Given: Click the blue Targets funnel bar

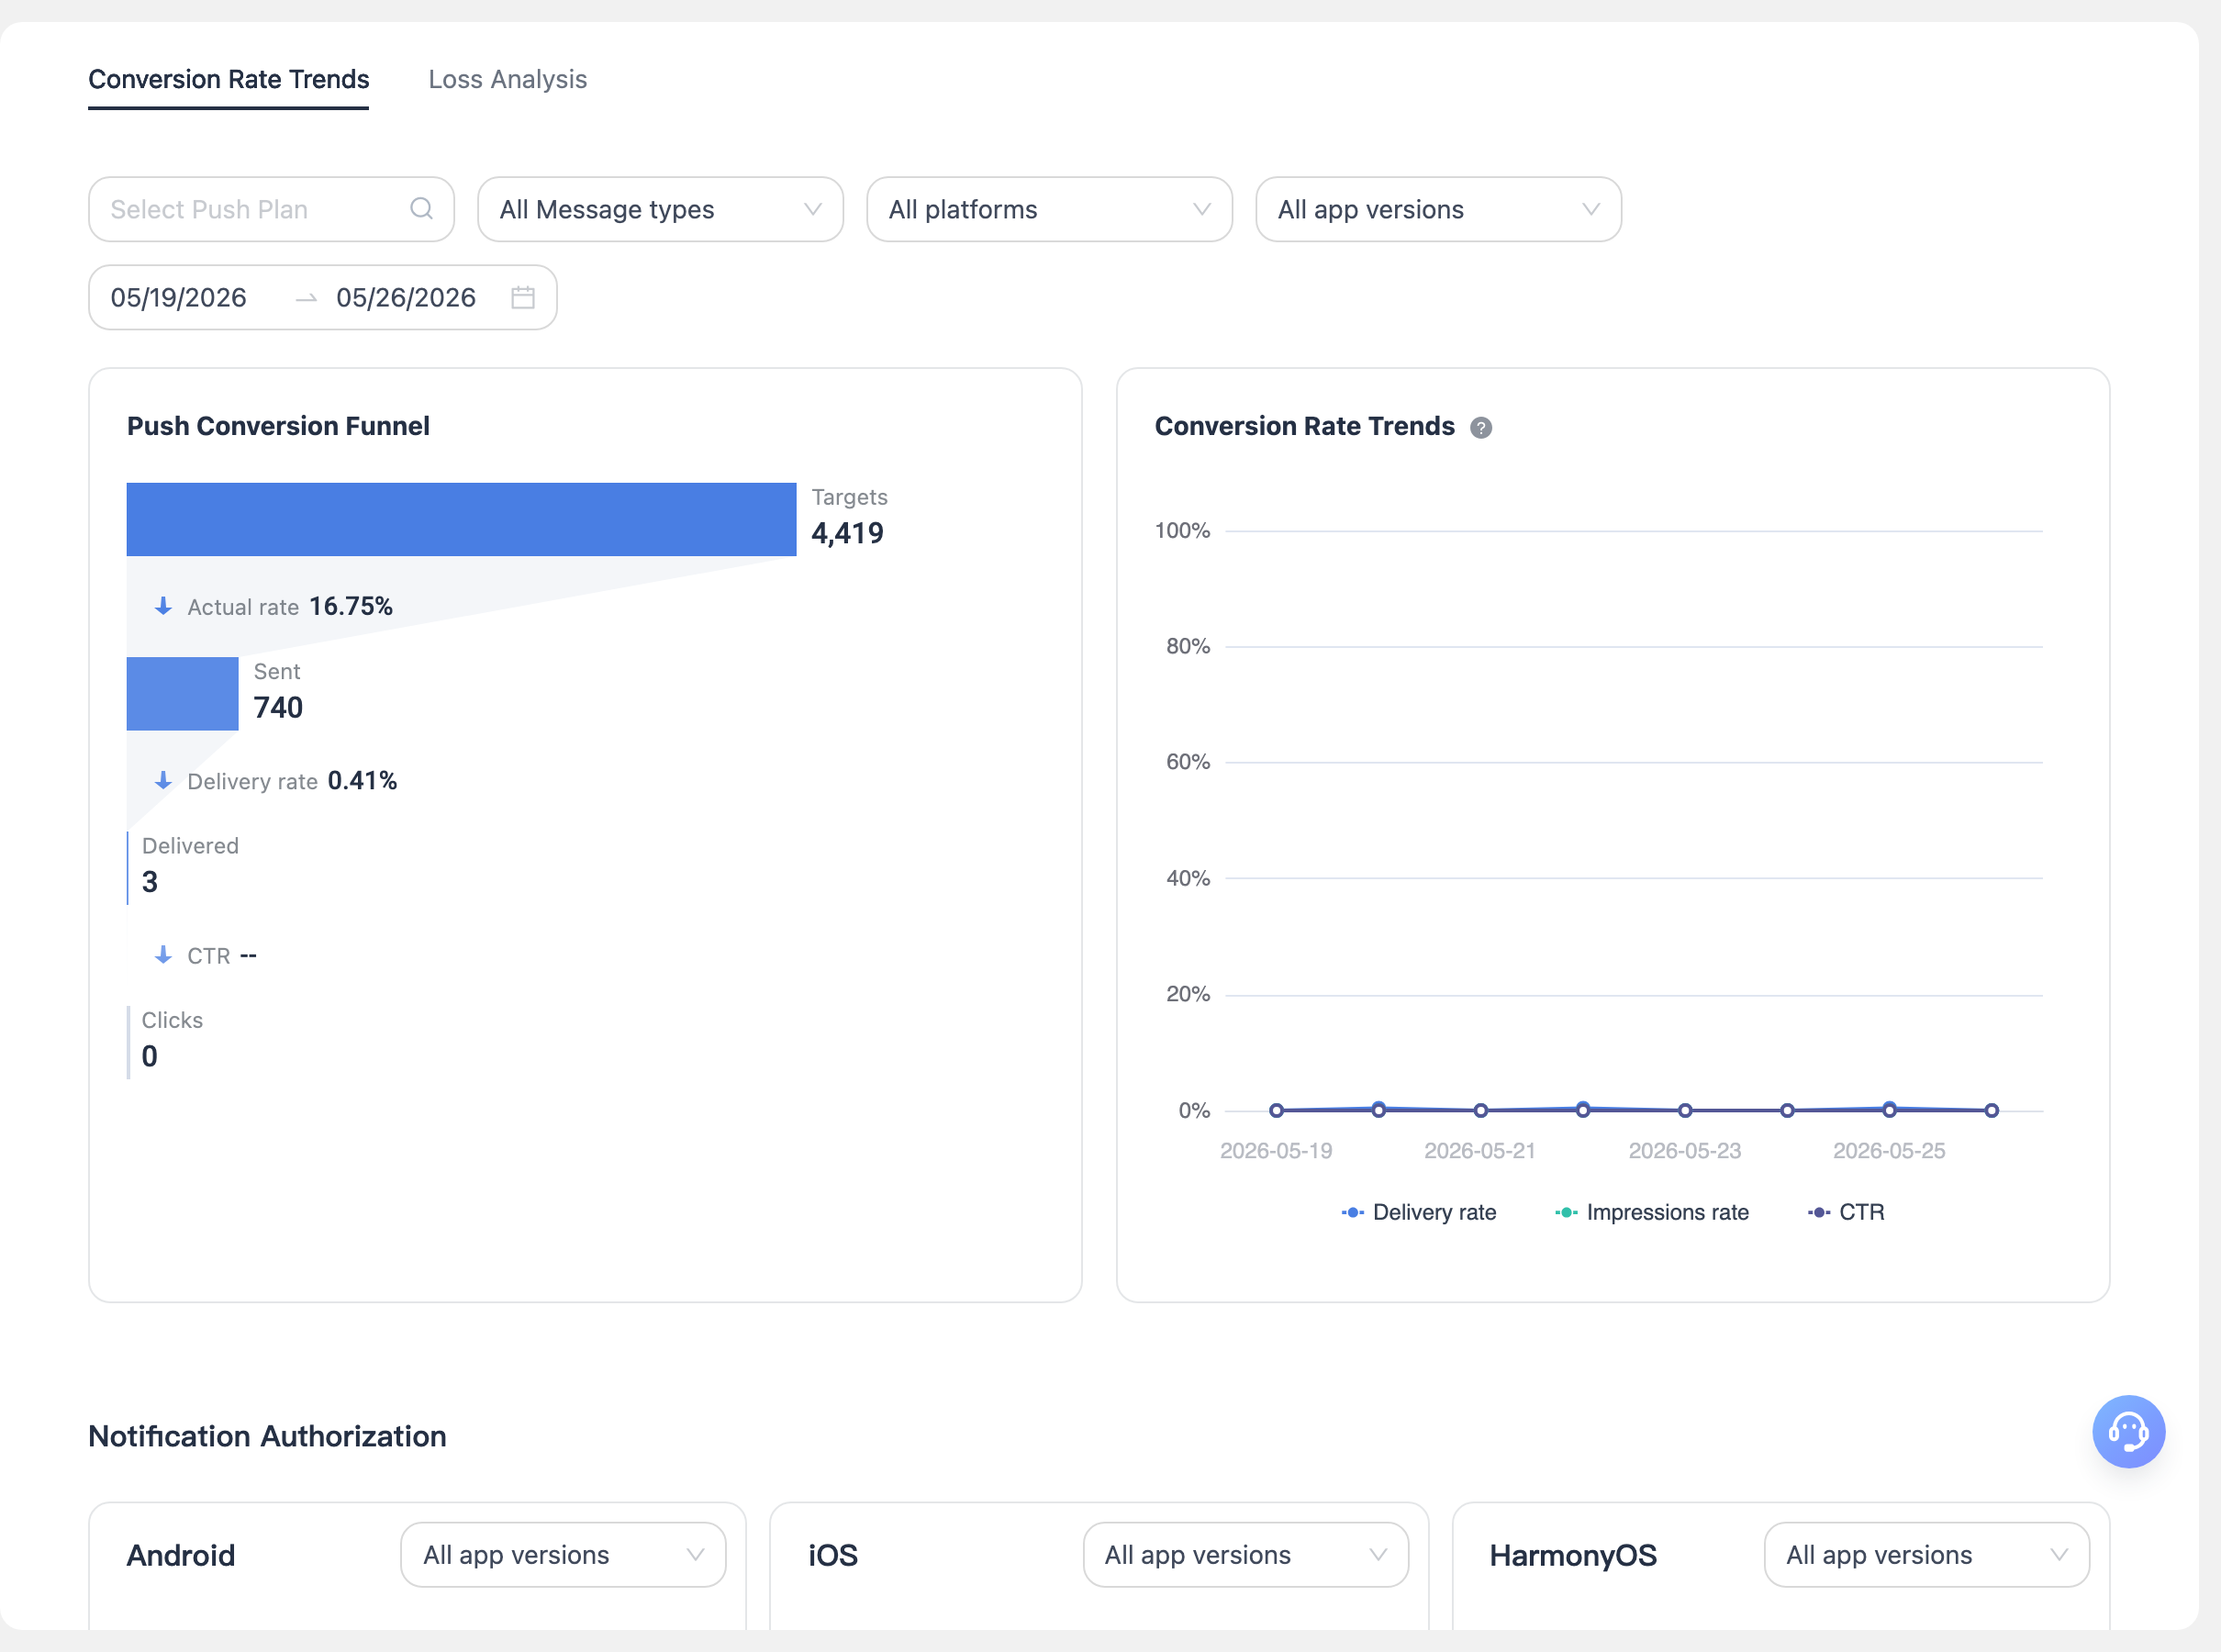Looking at the screenshot, I should 461,519.
